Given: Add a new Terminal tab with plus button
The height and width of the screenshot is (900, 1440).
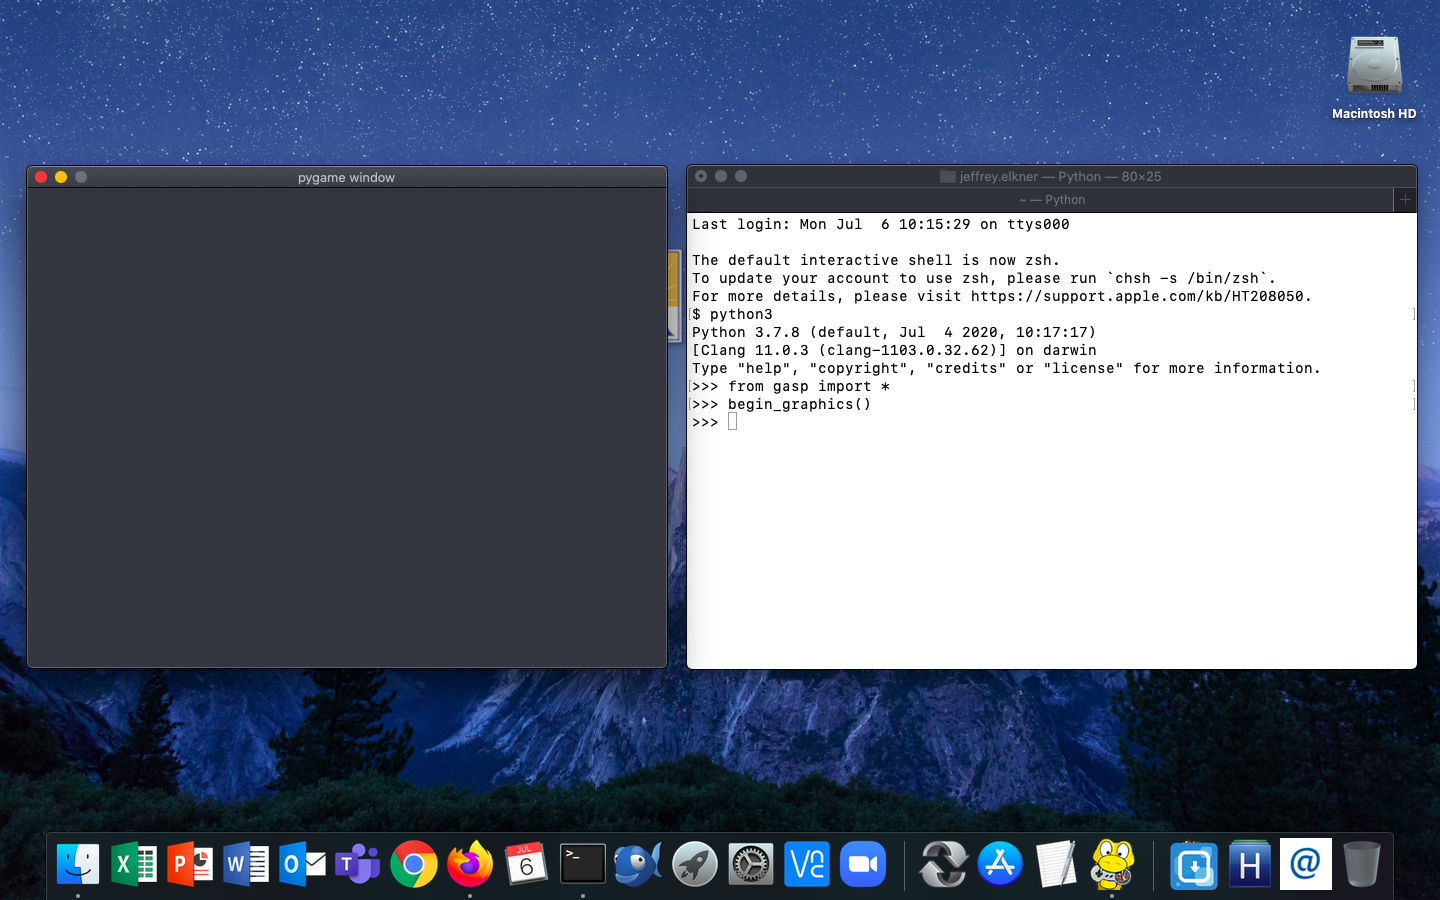Looking at the screenshot, I should tap(1405, 200).
